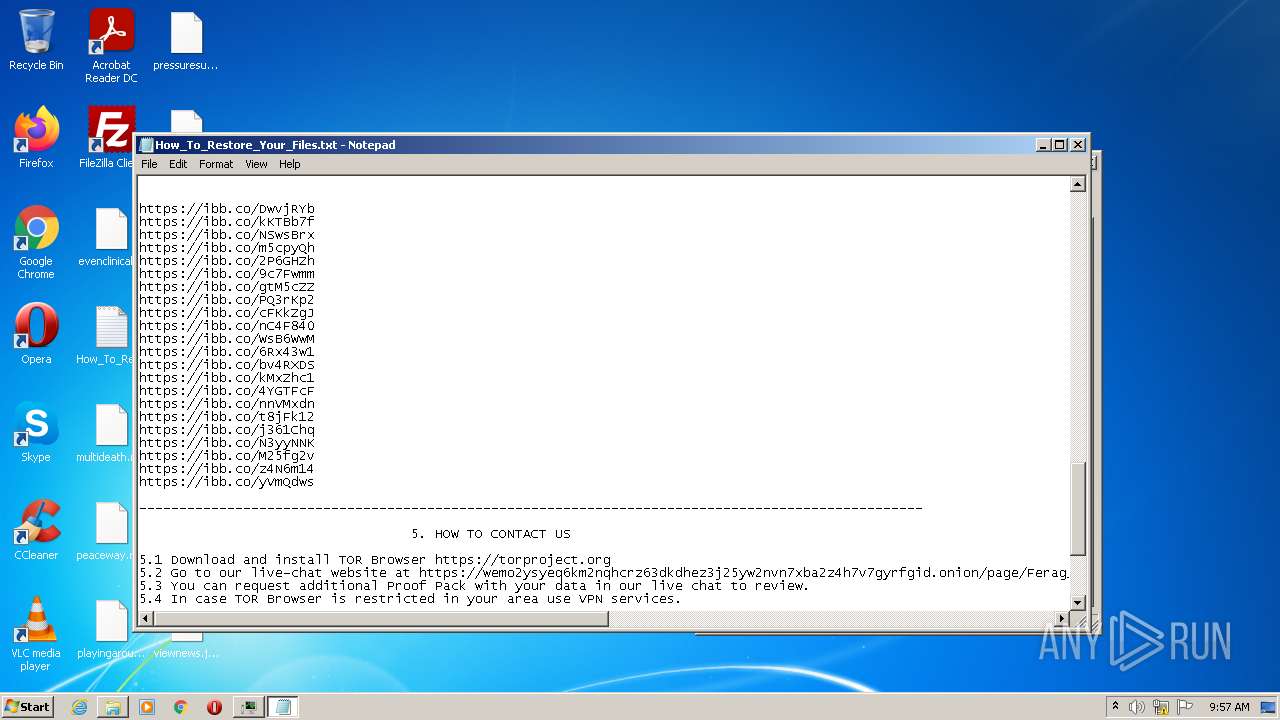The image size is (1280, 720).
Task: Open the volume speaker tray icon
Action: tap(1137, 707)
